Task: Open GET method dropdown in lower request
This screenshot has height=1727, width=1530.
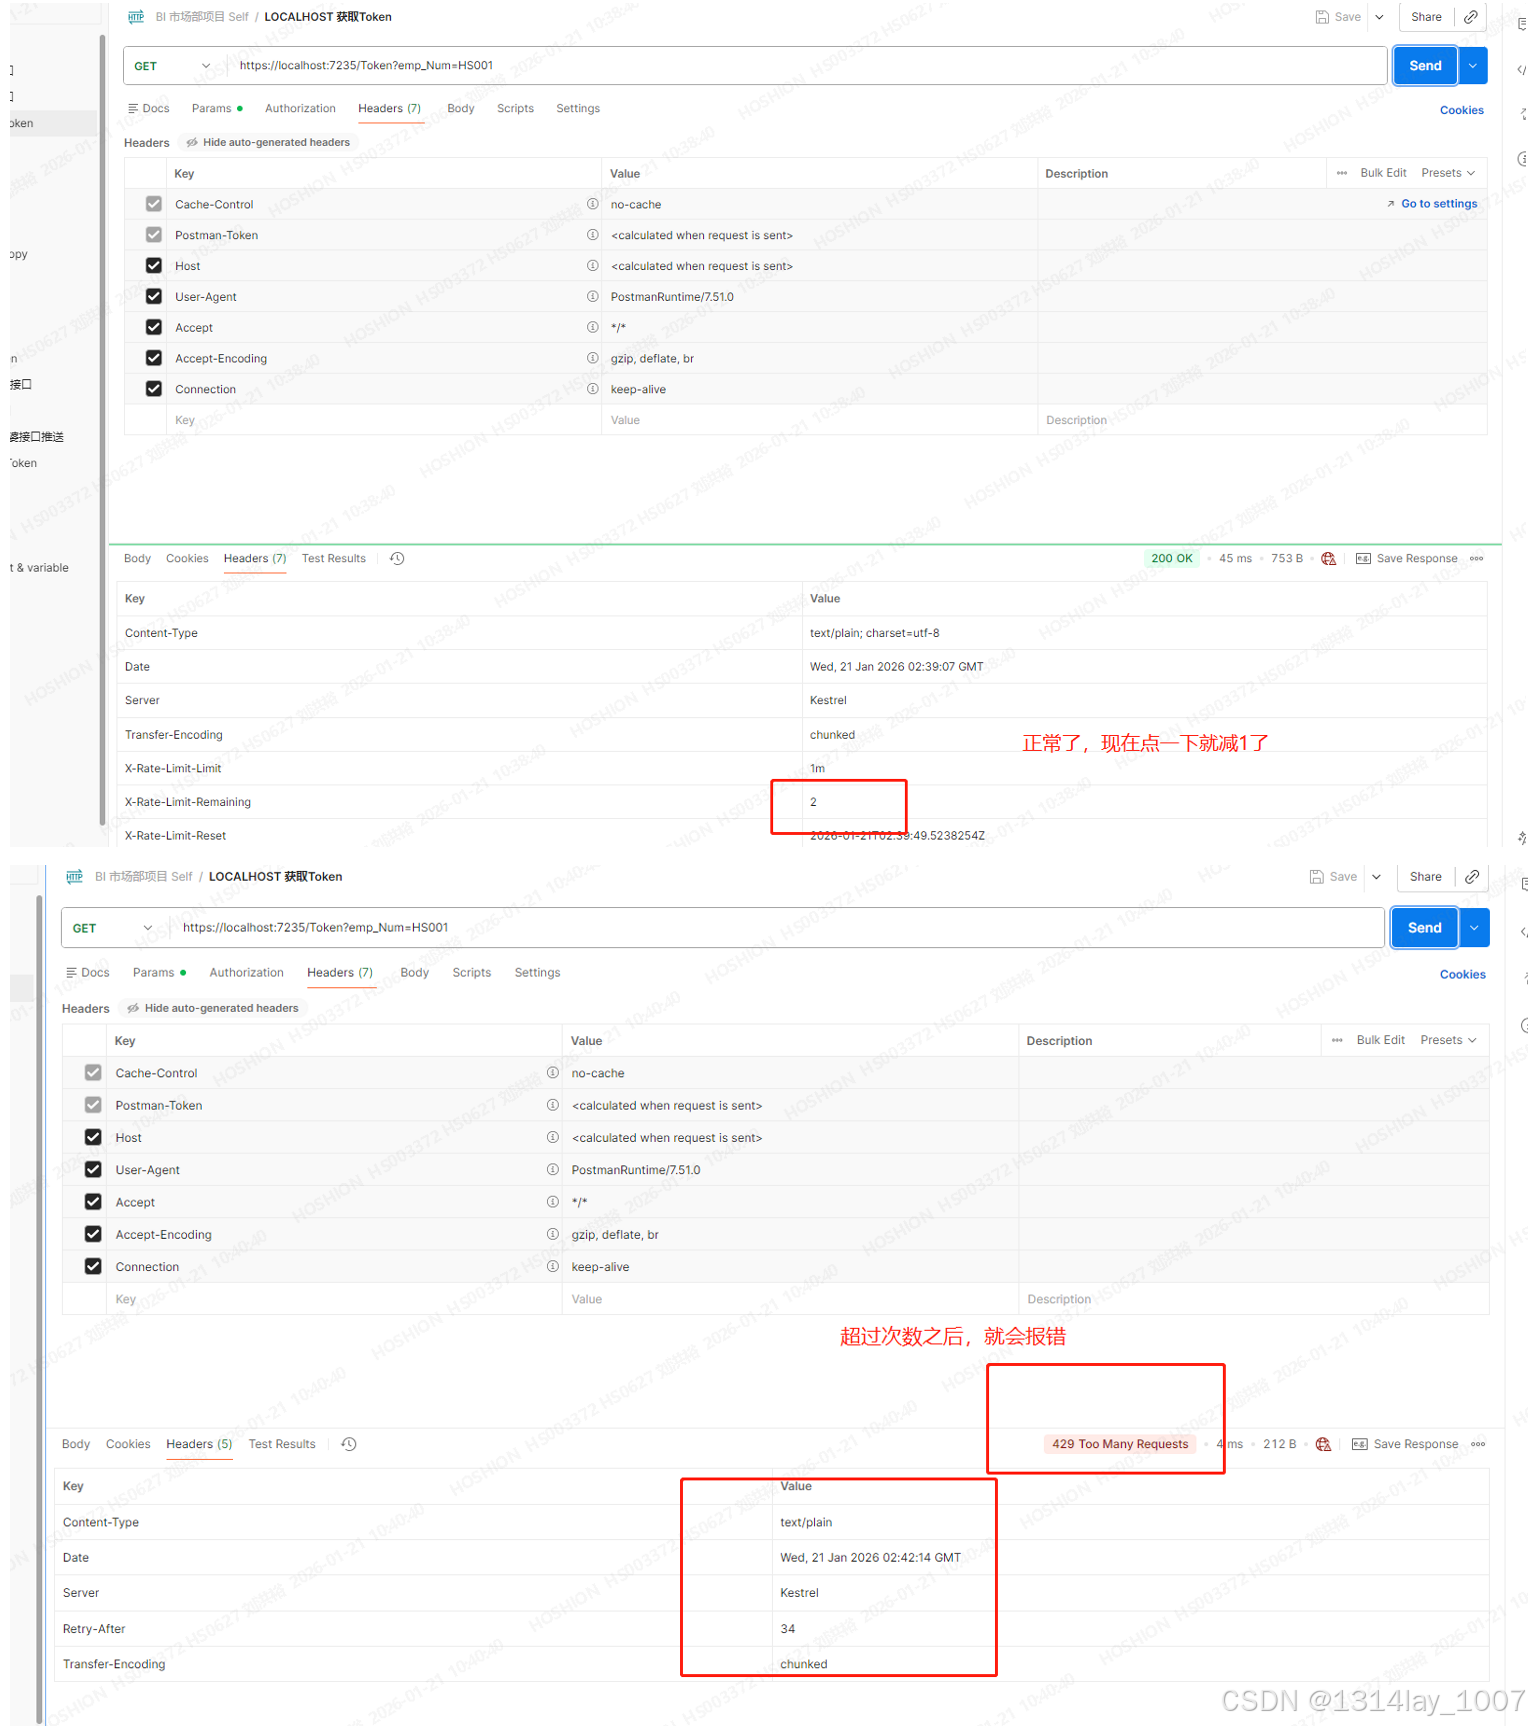Action: (113, 928)
